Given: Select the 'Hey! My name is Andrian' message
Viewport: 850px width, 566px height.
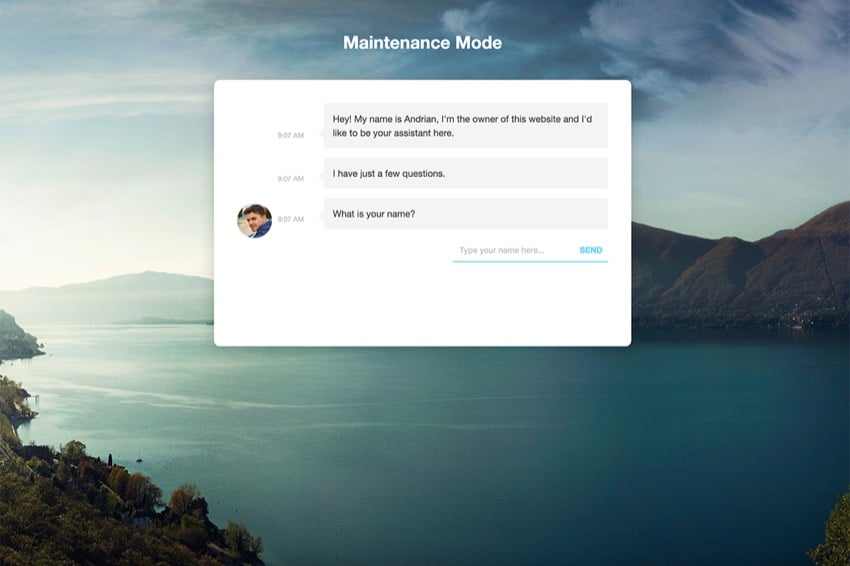Looking at the screenshot, I should pyautogui.click(x=465, y=126).
